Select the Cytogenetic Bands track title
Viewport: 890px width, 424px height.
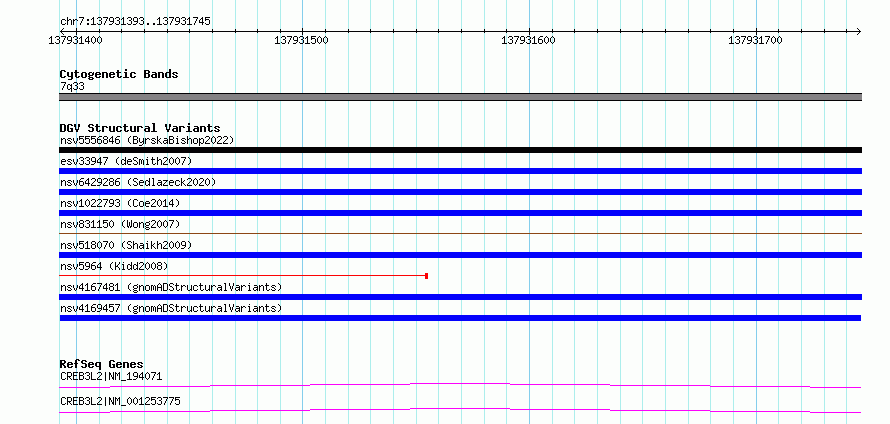[x=119, y=74]
